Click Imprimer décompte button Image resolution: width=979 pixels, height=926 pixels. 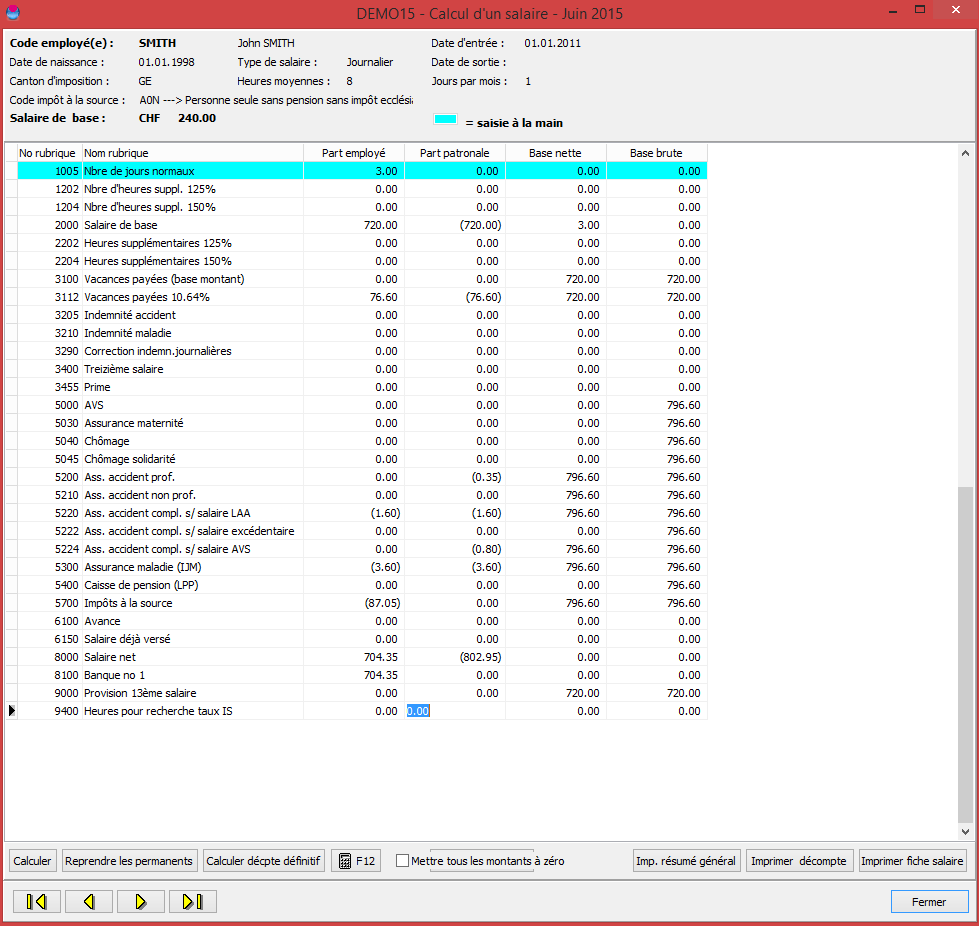(799, 860)
